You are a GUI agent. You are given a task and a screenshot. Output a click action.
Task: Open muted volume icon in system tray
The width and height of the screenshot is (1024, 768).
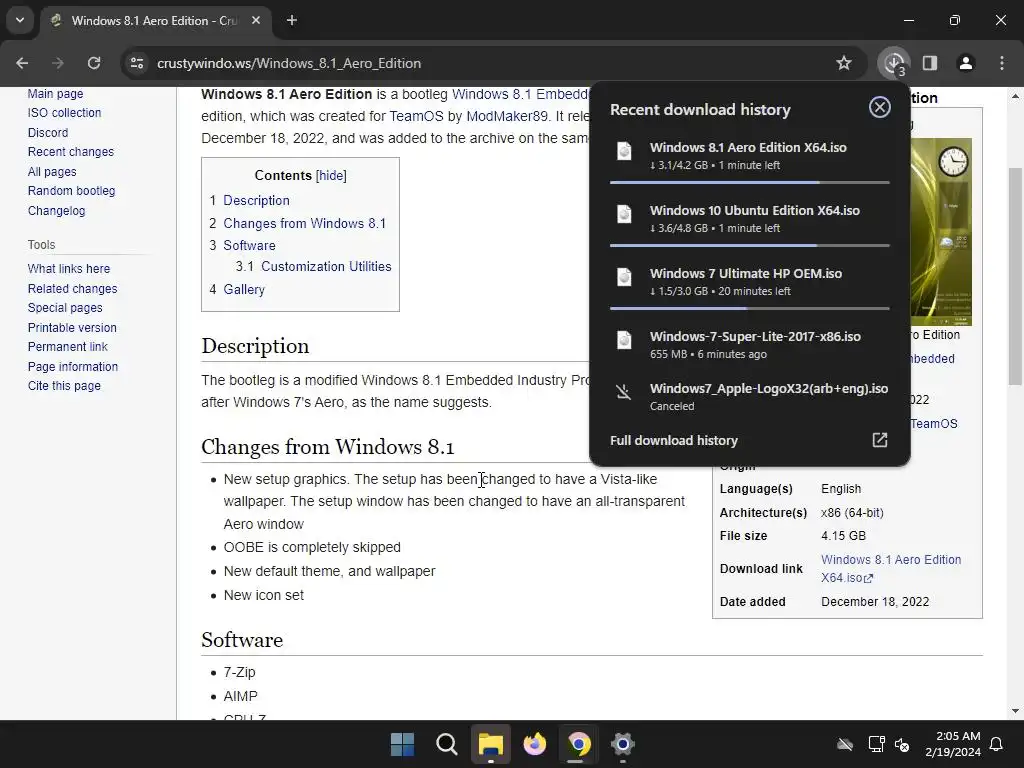tap(902, 744)
